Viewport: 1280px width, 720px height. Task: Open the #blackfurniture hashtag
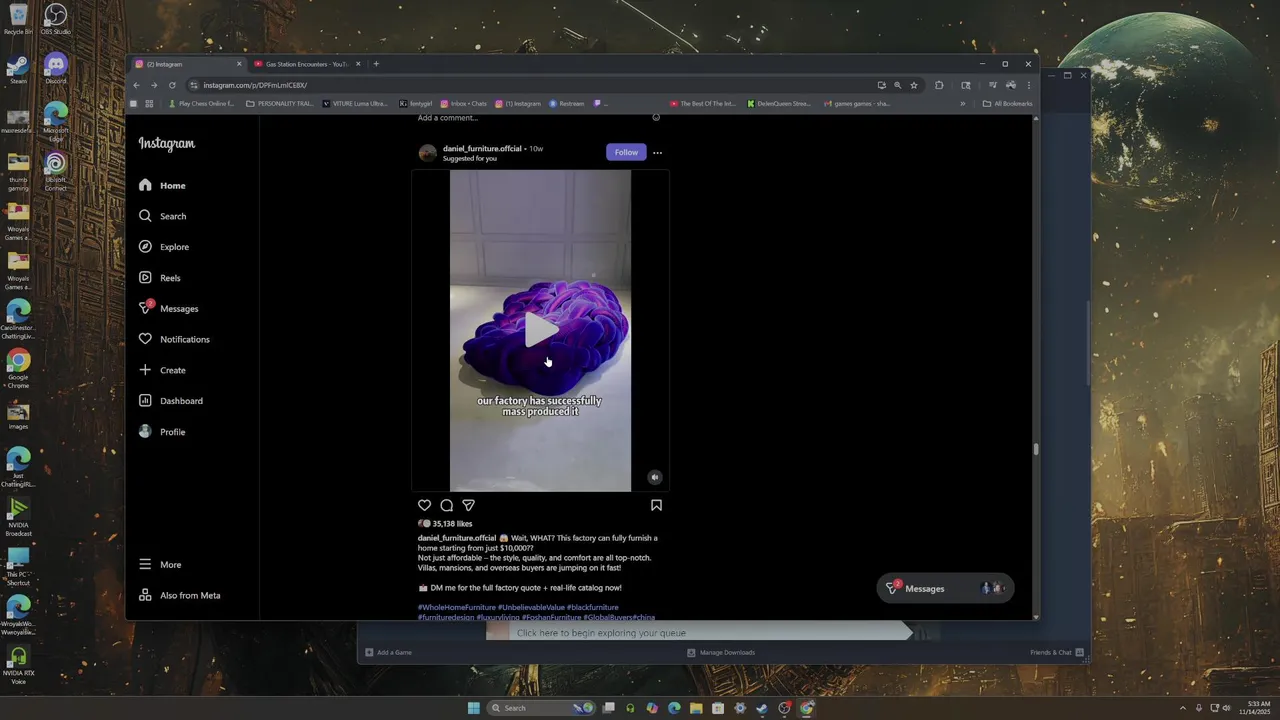593,607
